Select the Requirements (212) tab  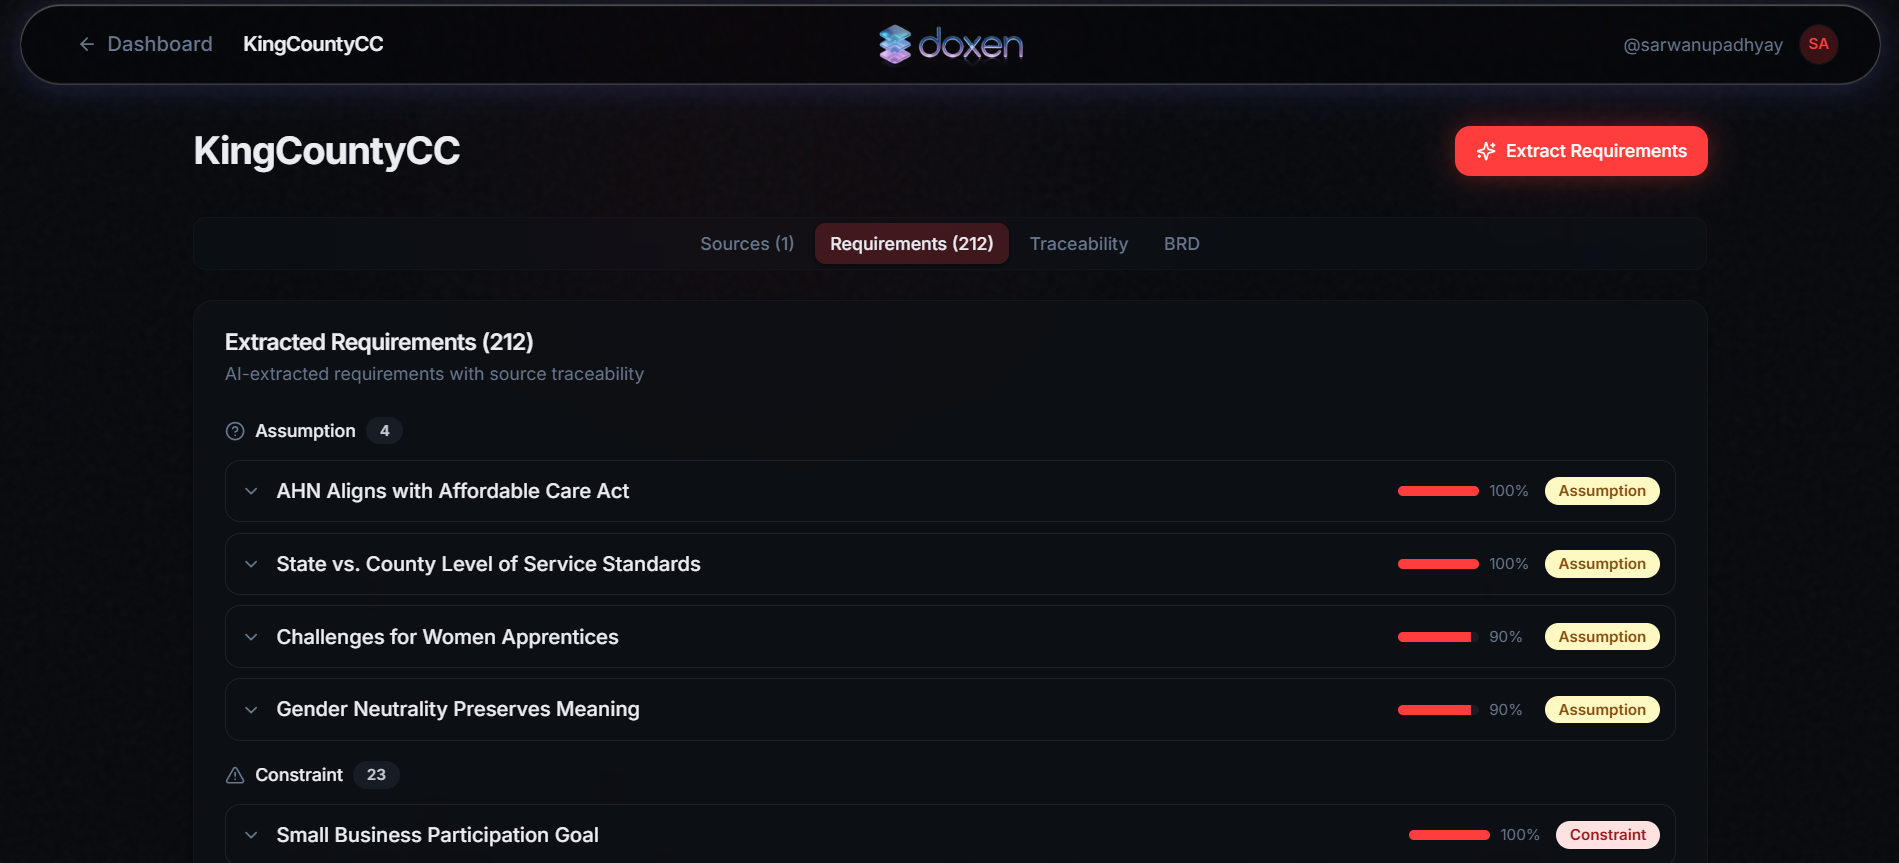coord(912,244)
